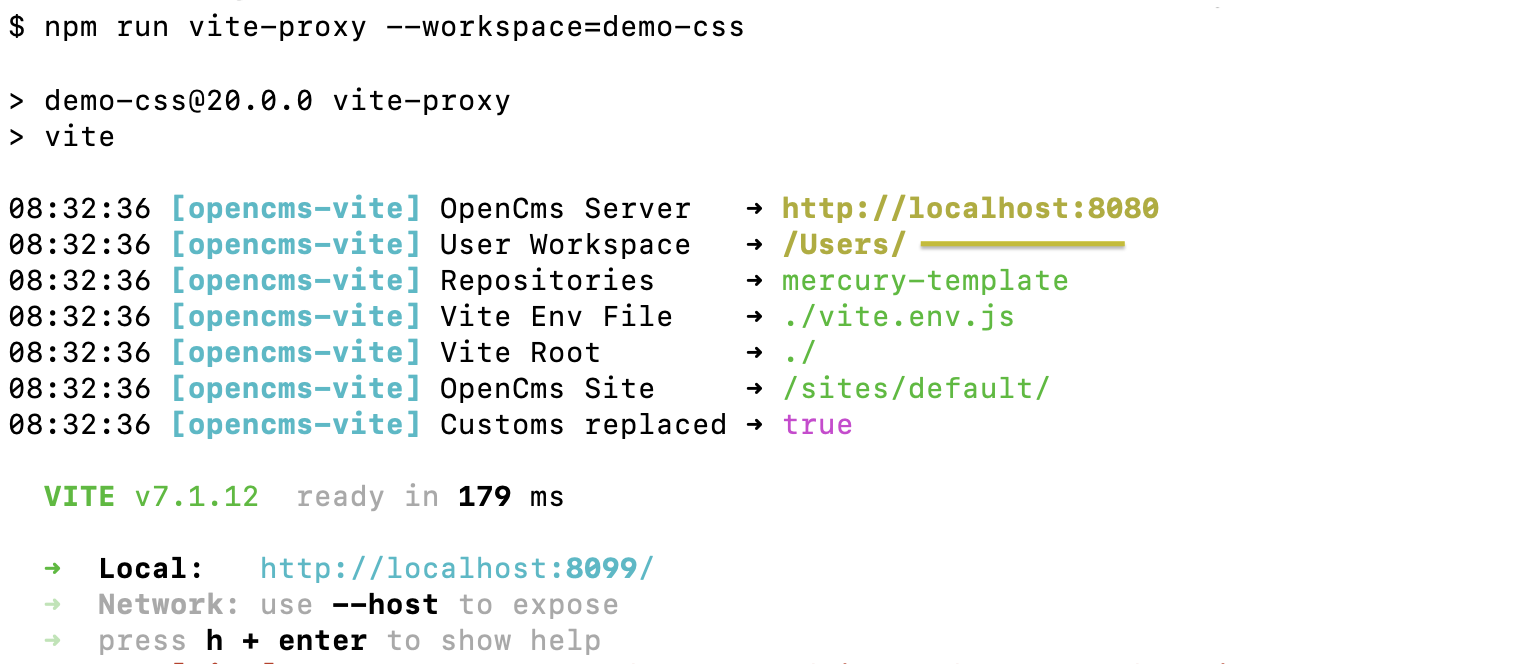Click the magenta true value for Customs replaced
Image resolution: width=1536 pixels, height=664 pixels.
coord(817,424)
